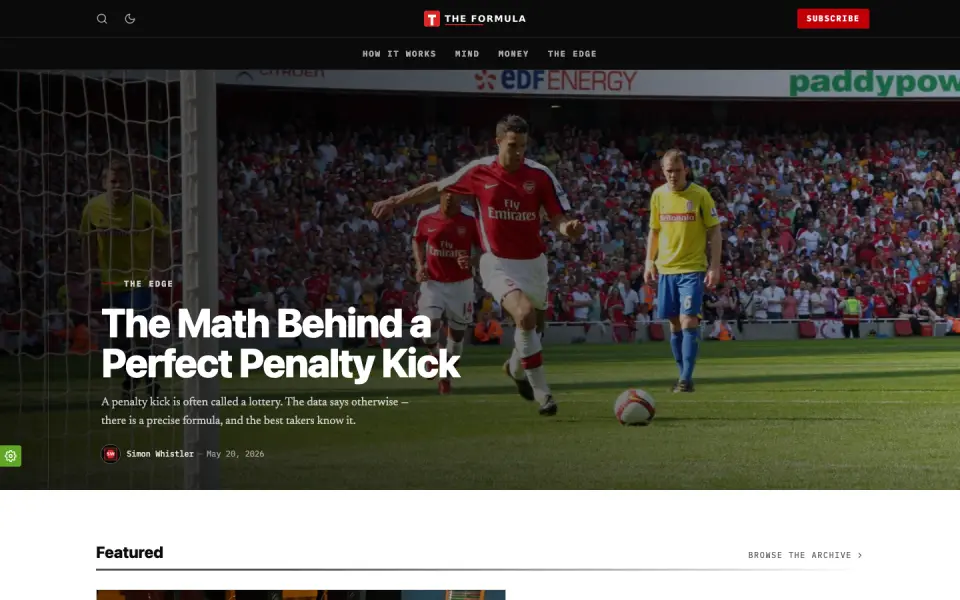Screen dimensions: 960x600
Task: Click chevron next to Browse the Archive
Action: [x=860, y=555]
